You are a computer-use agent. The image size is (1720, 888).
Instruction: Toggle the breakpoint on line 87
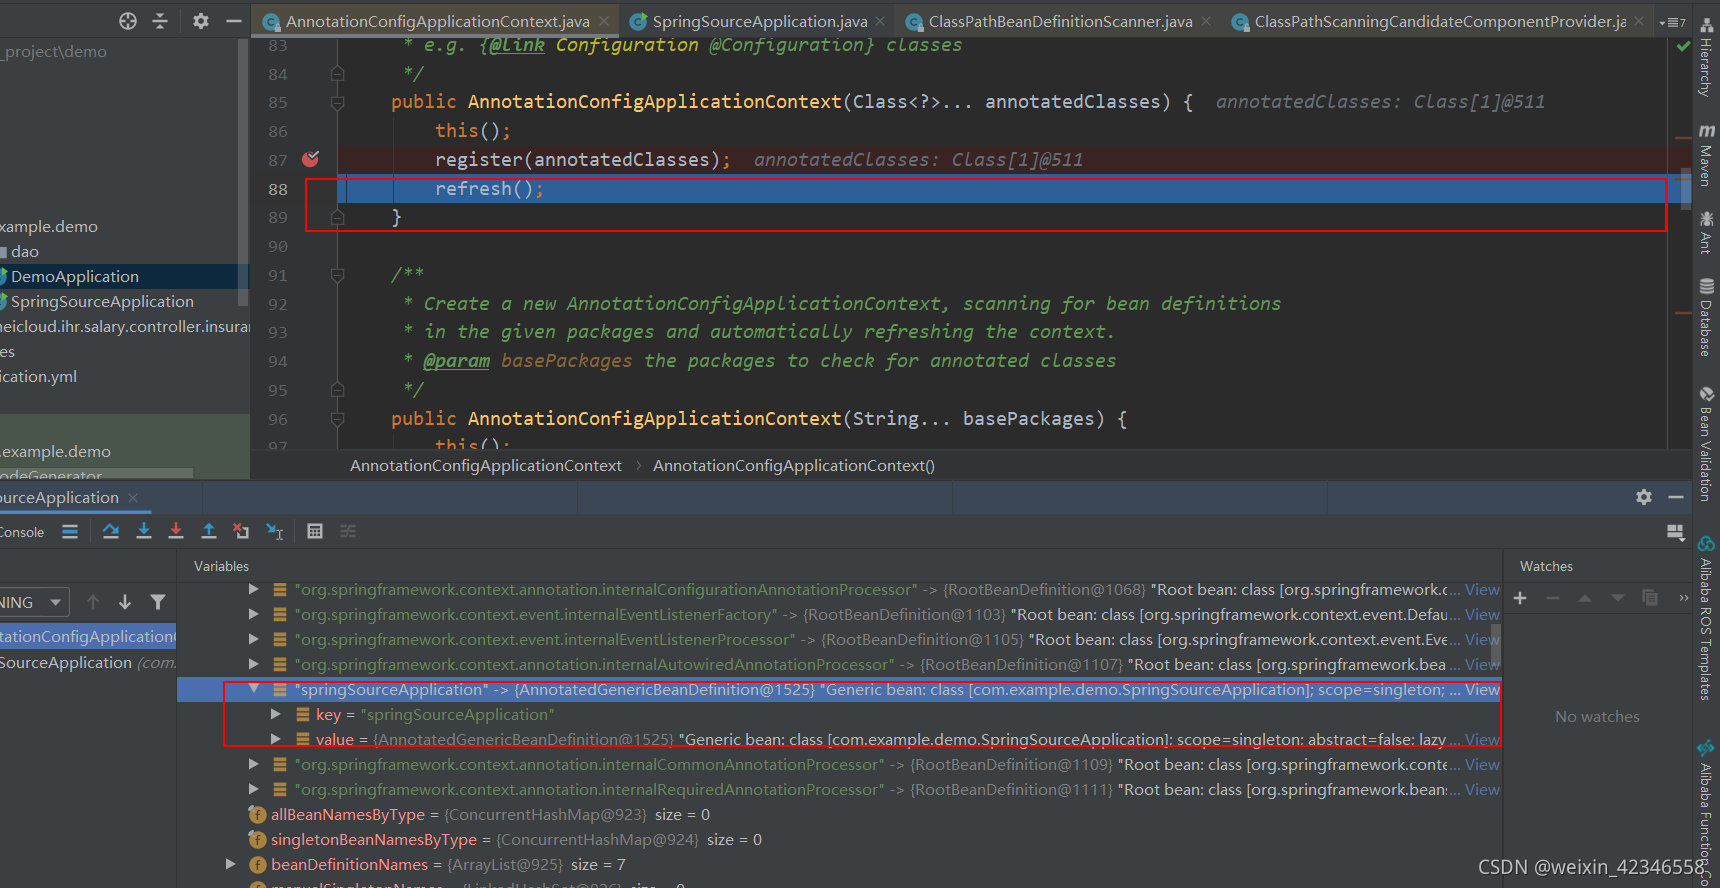point(311,159)
